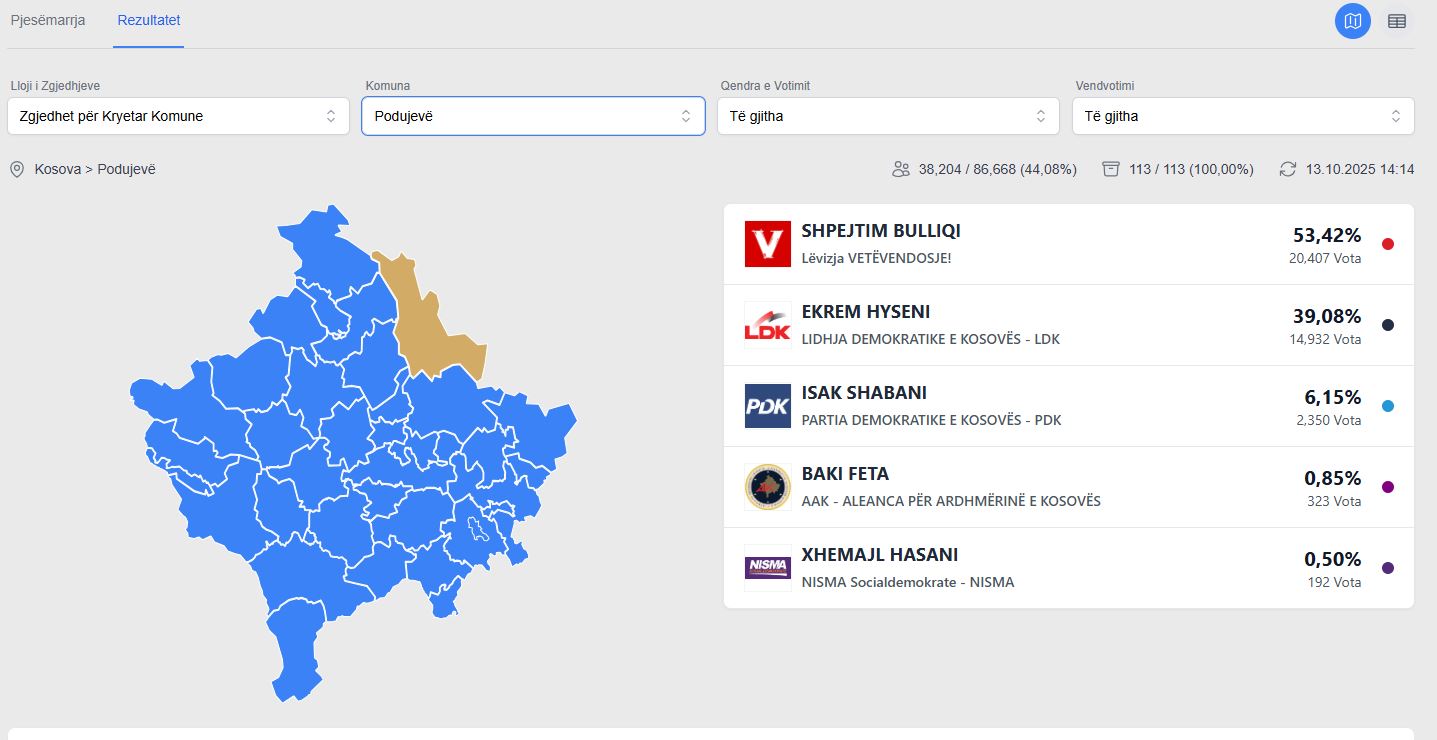
Task: Click the Kosova breadcrumb link
Action: 58,170
